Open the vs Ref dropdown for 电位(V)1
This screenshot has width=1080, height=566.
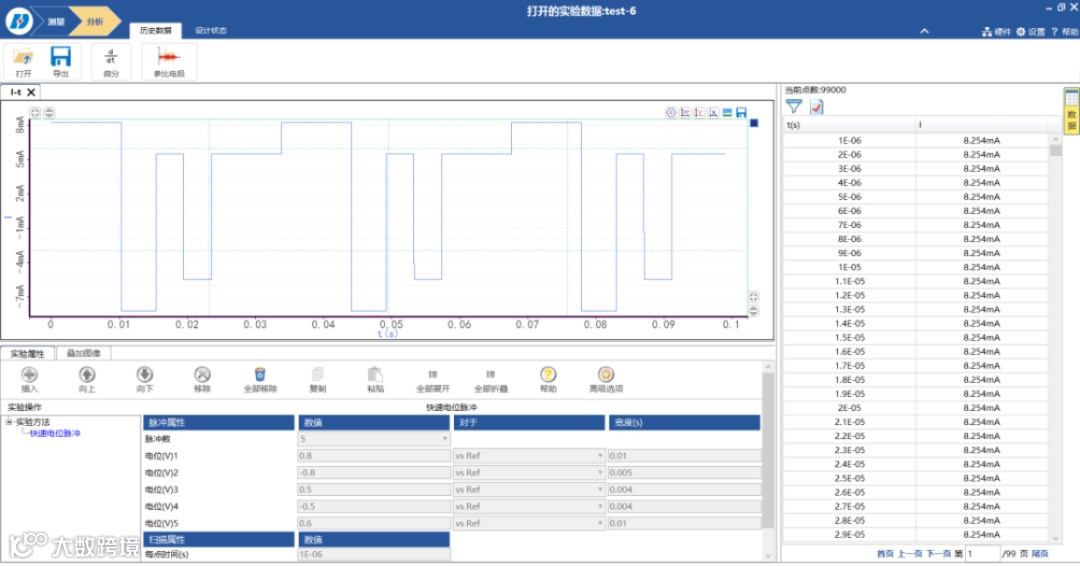point(529,456)
